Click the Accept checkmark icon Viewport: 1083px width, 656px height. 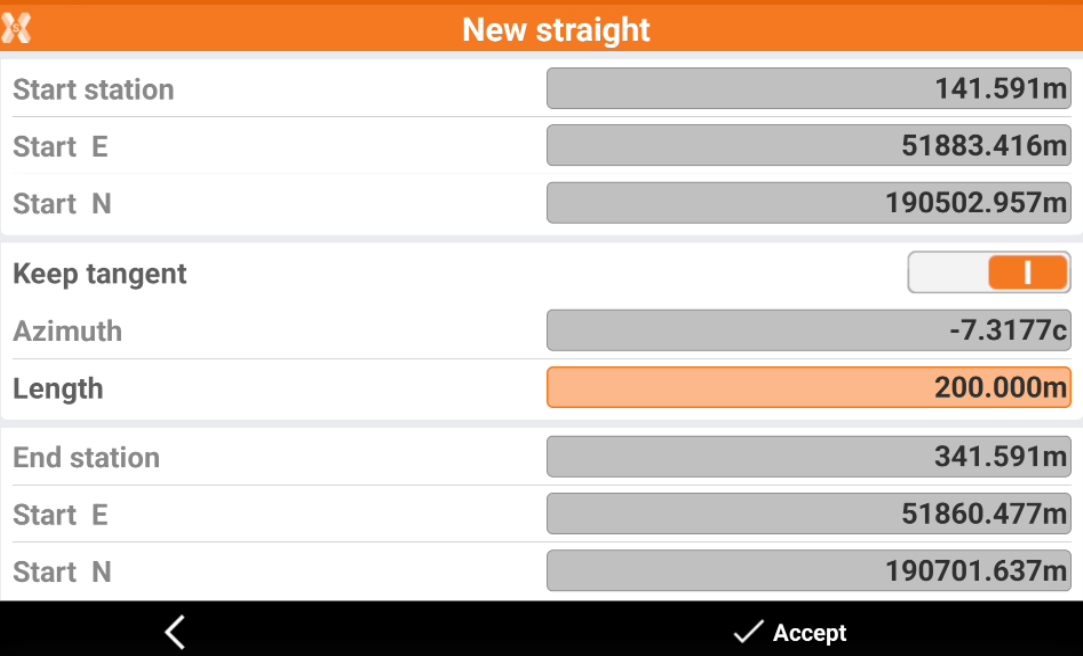(747, 632)
